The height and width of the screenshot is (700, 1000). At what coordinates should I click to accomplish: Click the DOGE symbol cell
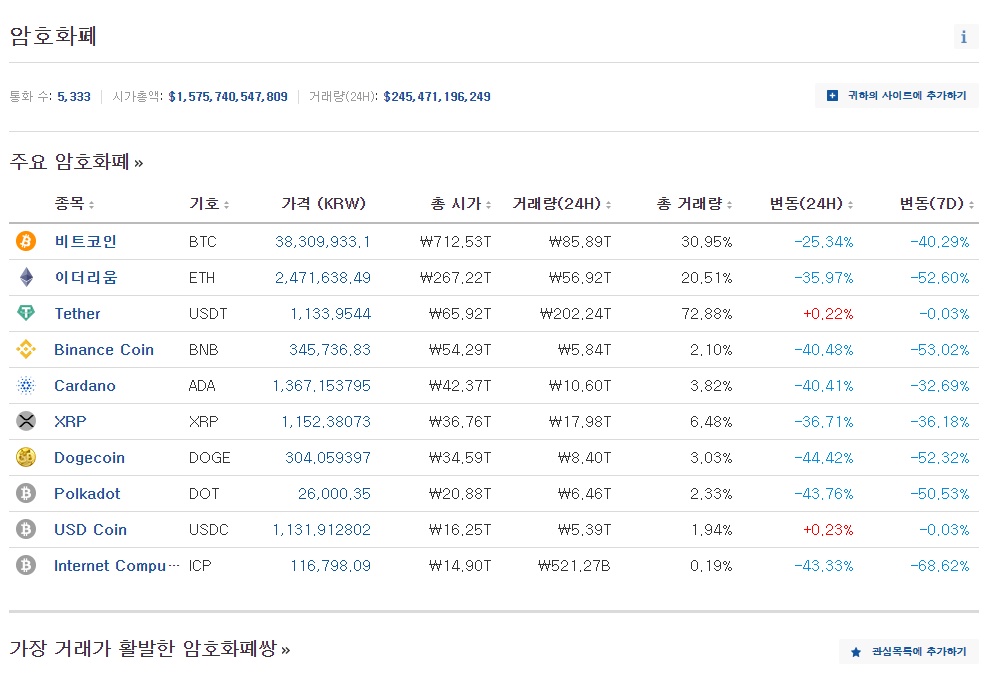point(210,458)
